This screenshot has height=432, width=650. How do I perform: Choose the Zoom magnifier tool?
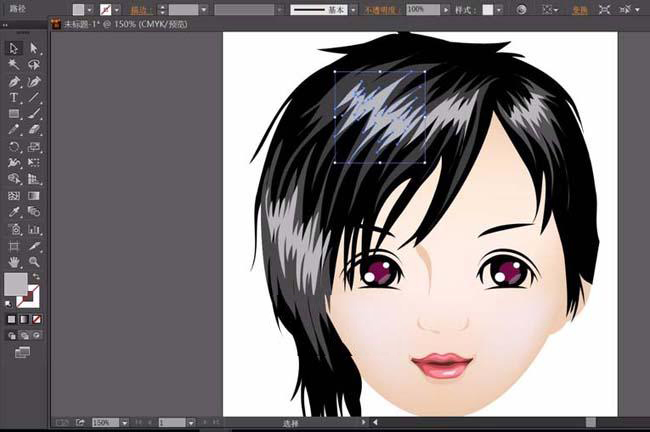pos(33,262)
